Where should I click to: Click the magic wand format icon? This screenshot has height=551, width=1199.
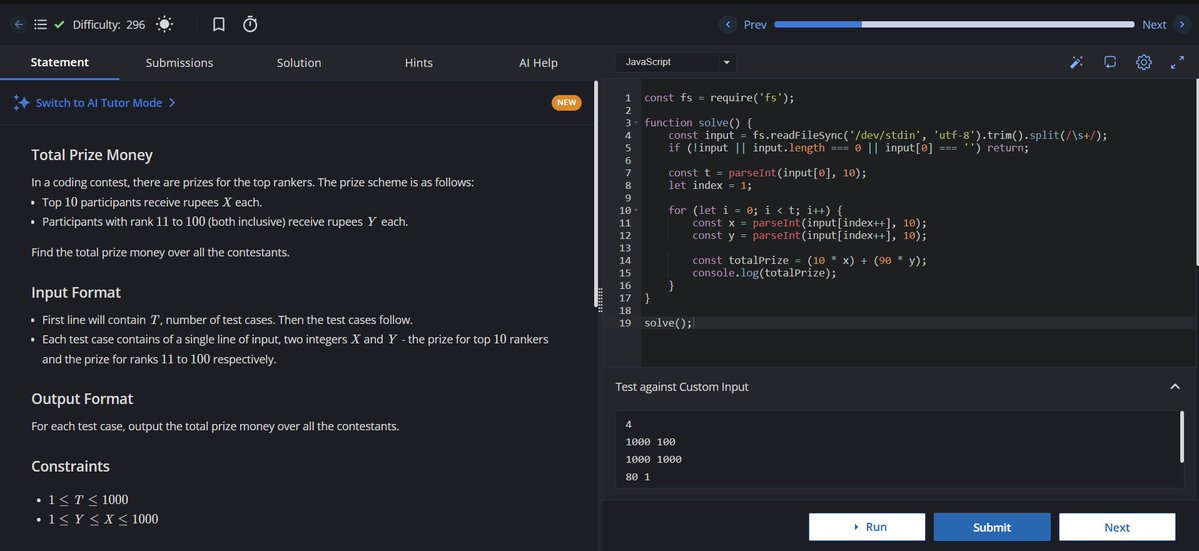coord(1076,63)
